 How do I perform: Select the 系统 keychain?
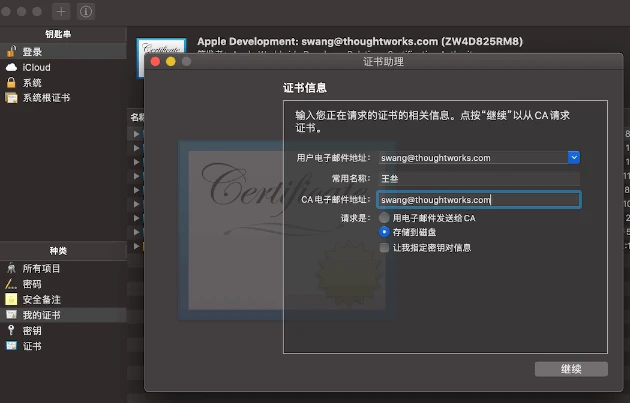tap(32, 82)
